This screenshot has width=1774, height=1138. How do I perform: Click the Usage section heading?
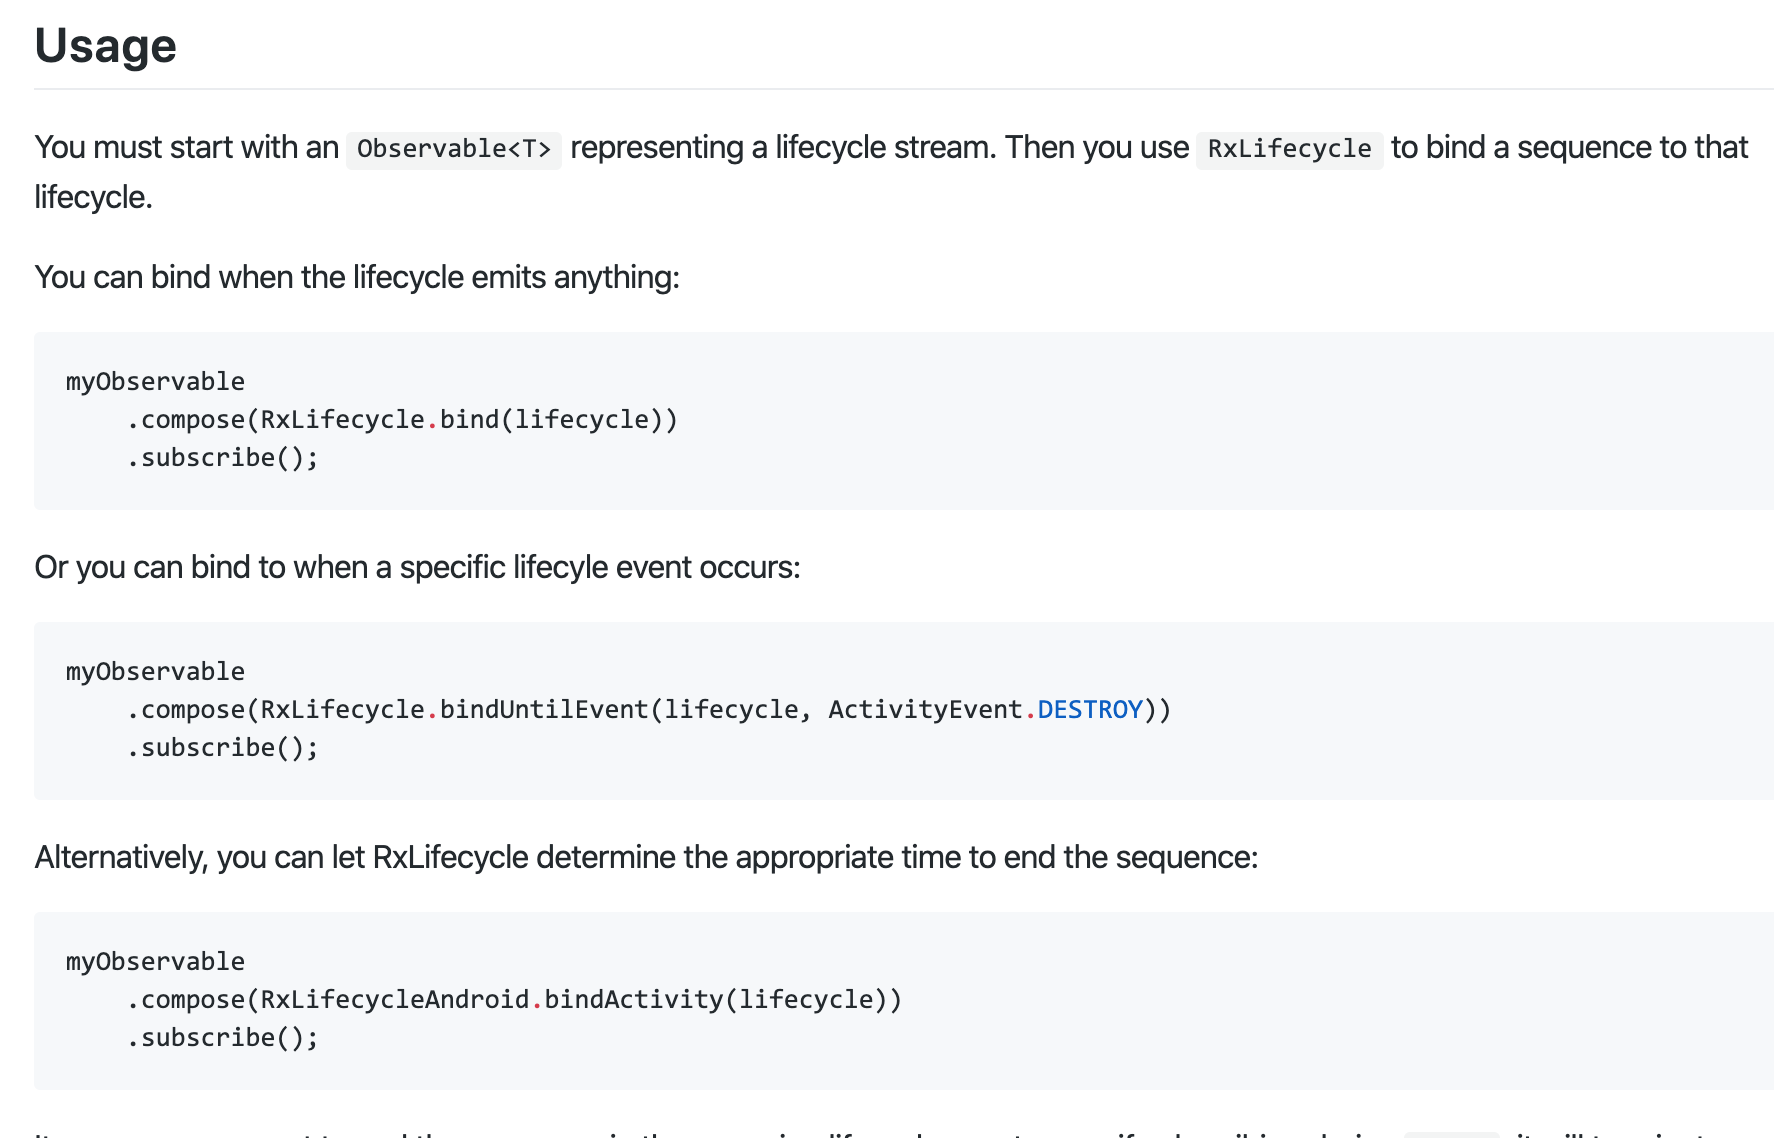(105, 46)
